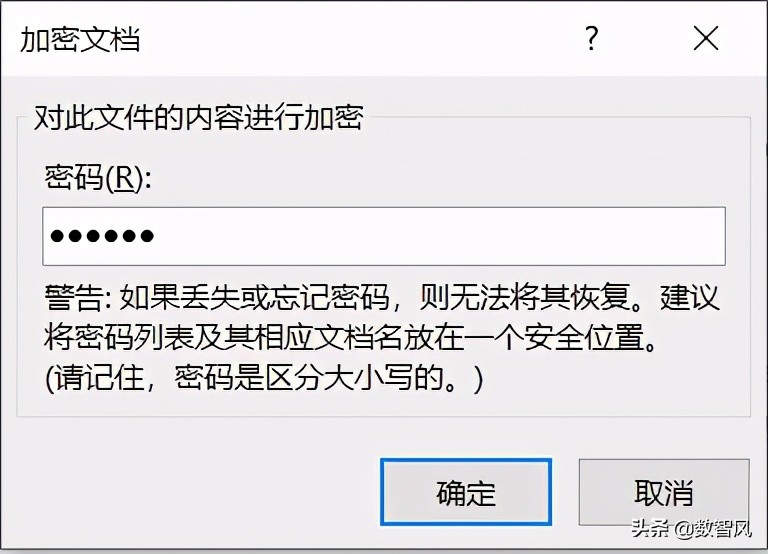
Task: Click the blank dialog area left of 确定
Action: point(196,492)
